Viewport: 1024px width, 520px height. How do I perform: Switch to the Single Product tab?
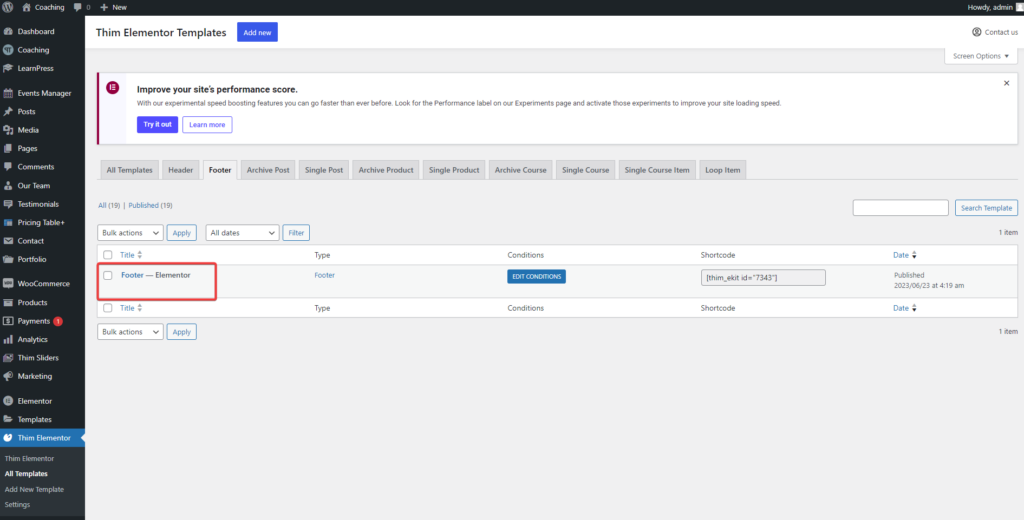454,170
